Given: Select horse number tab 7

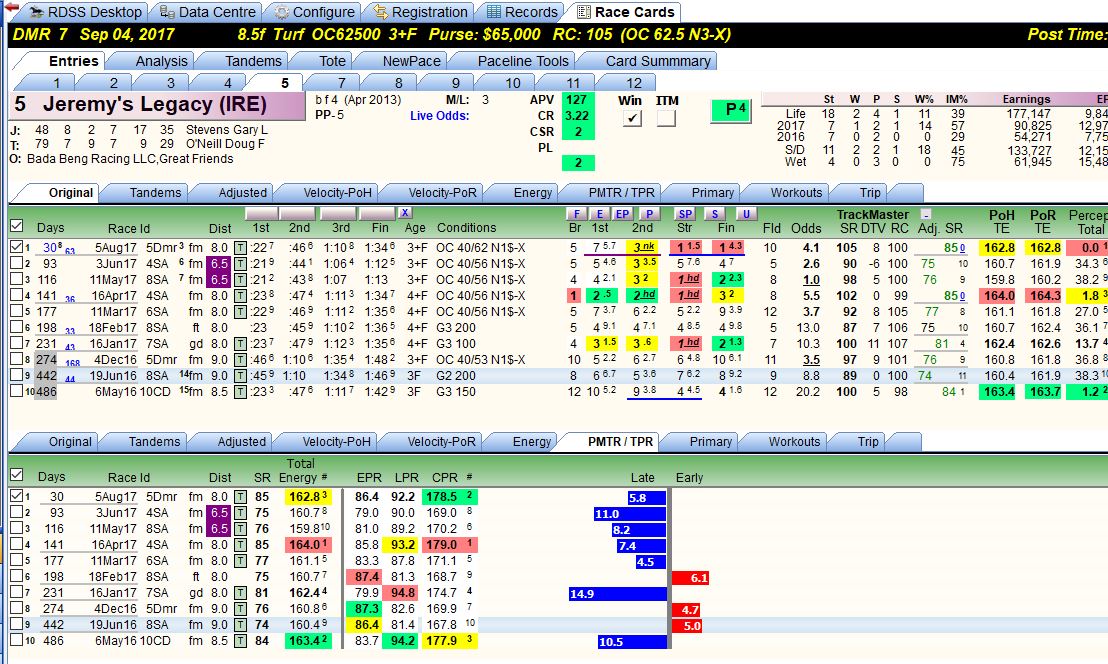Looking at the screenshot, I should [x=341, y=83].
